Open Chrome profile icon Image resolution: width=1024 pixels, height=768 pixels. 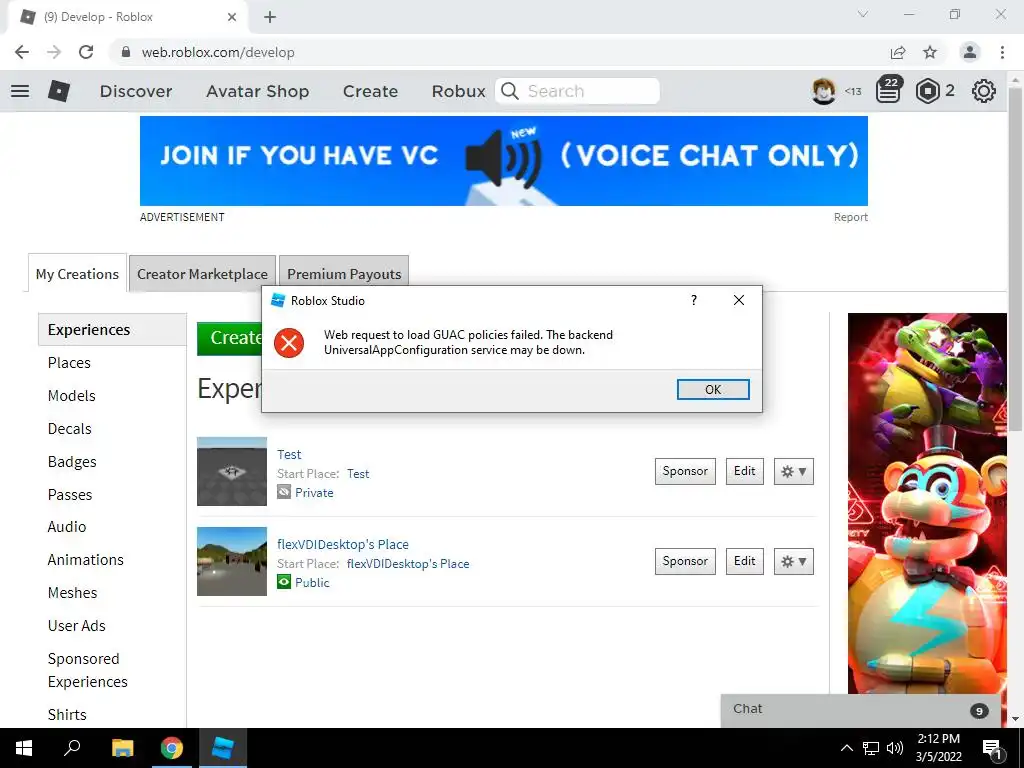tap(970, 52)
